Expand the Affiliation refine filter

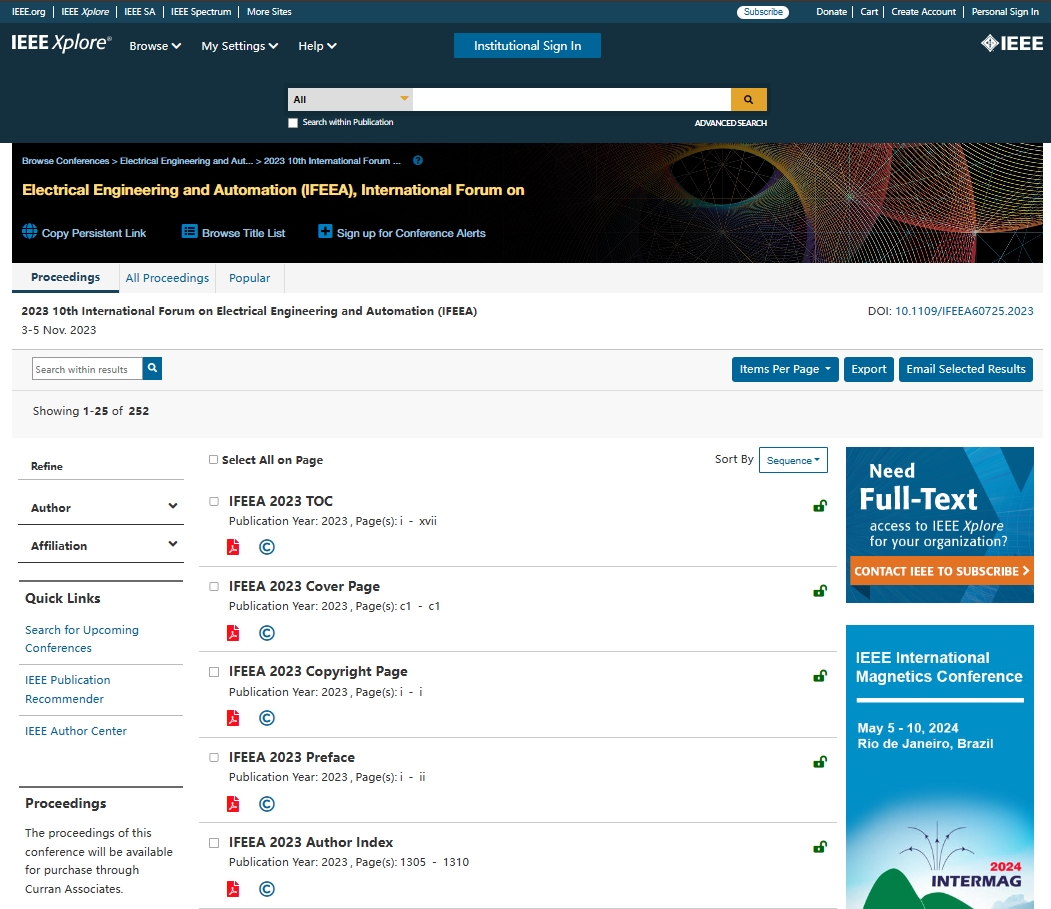coord(101,546)
